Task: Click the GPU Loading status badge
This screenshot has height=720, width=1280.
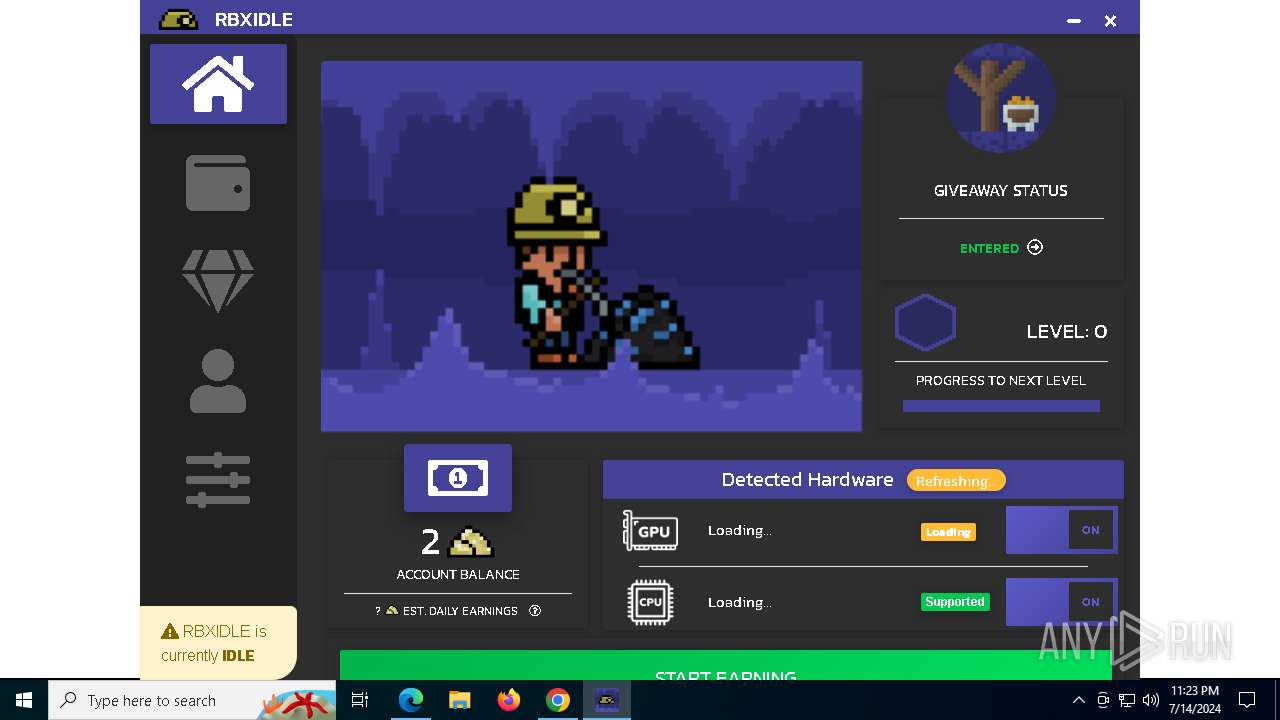Action: click(x=948, y=532)
